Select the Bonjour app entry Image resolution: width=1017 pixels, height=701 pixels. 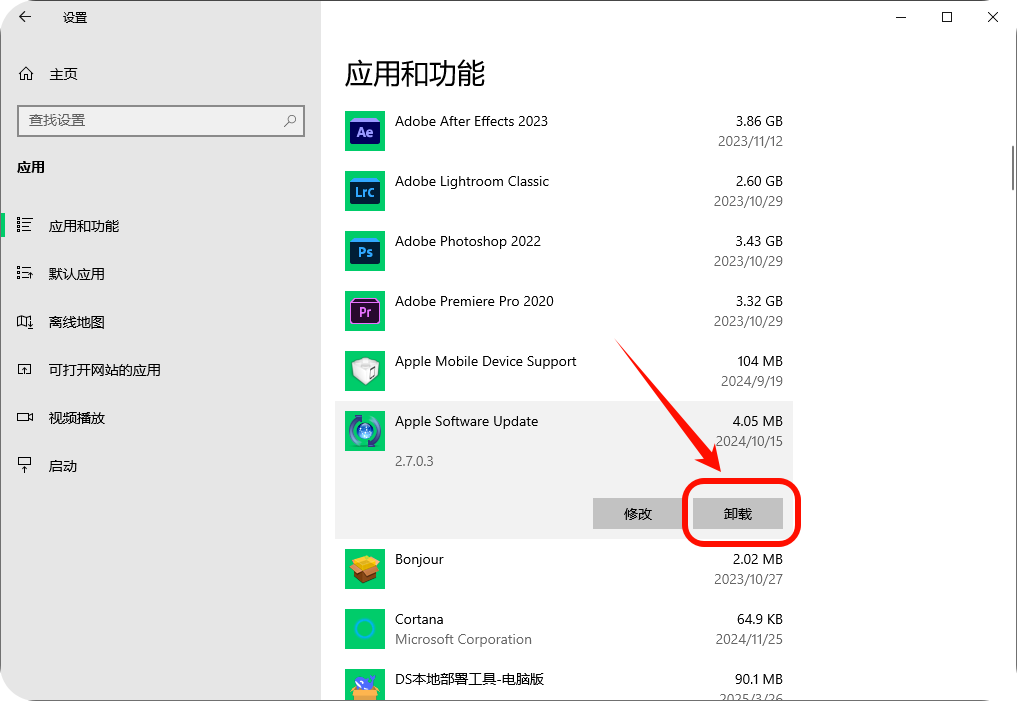[x=564, y=569]
